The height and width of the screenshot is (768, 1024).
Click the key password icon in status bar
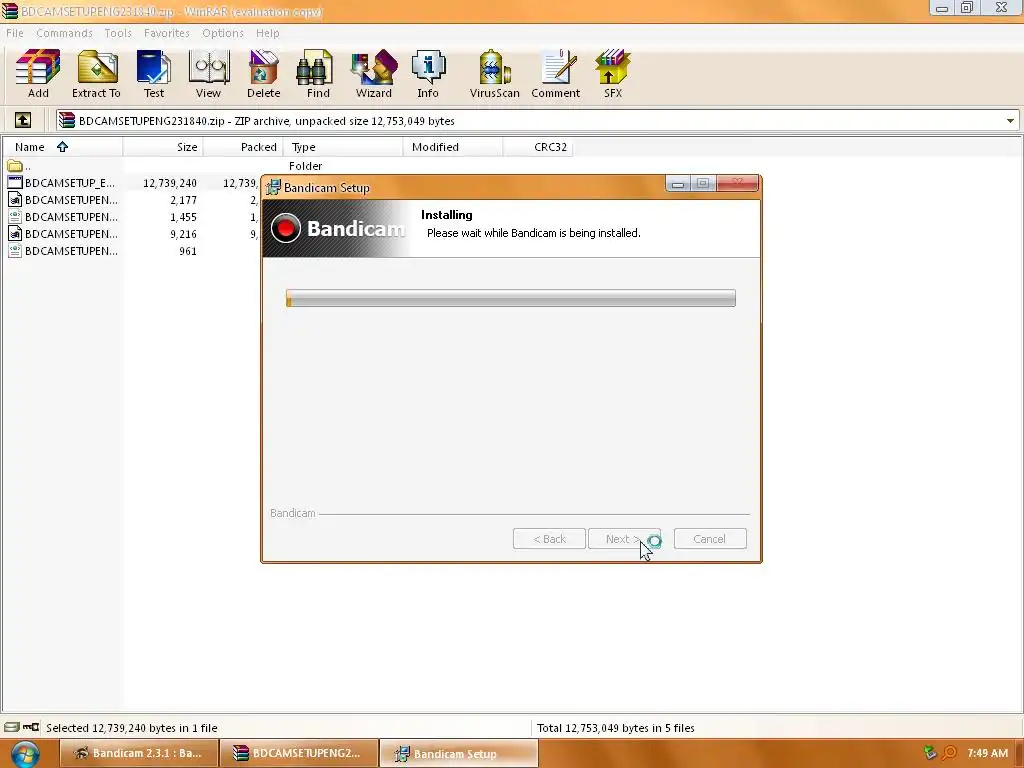[x=31, y=727]
